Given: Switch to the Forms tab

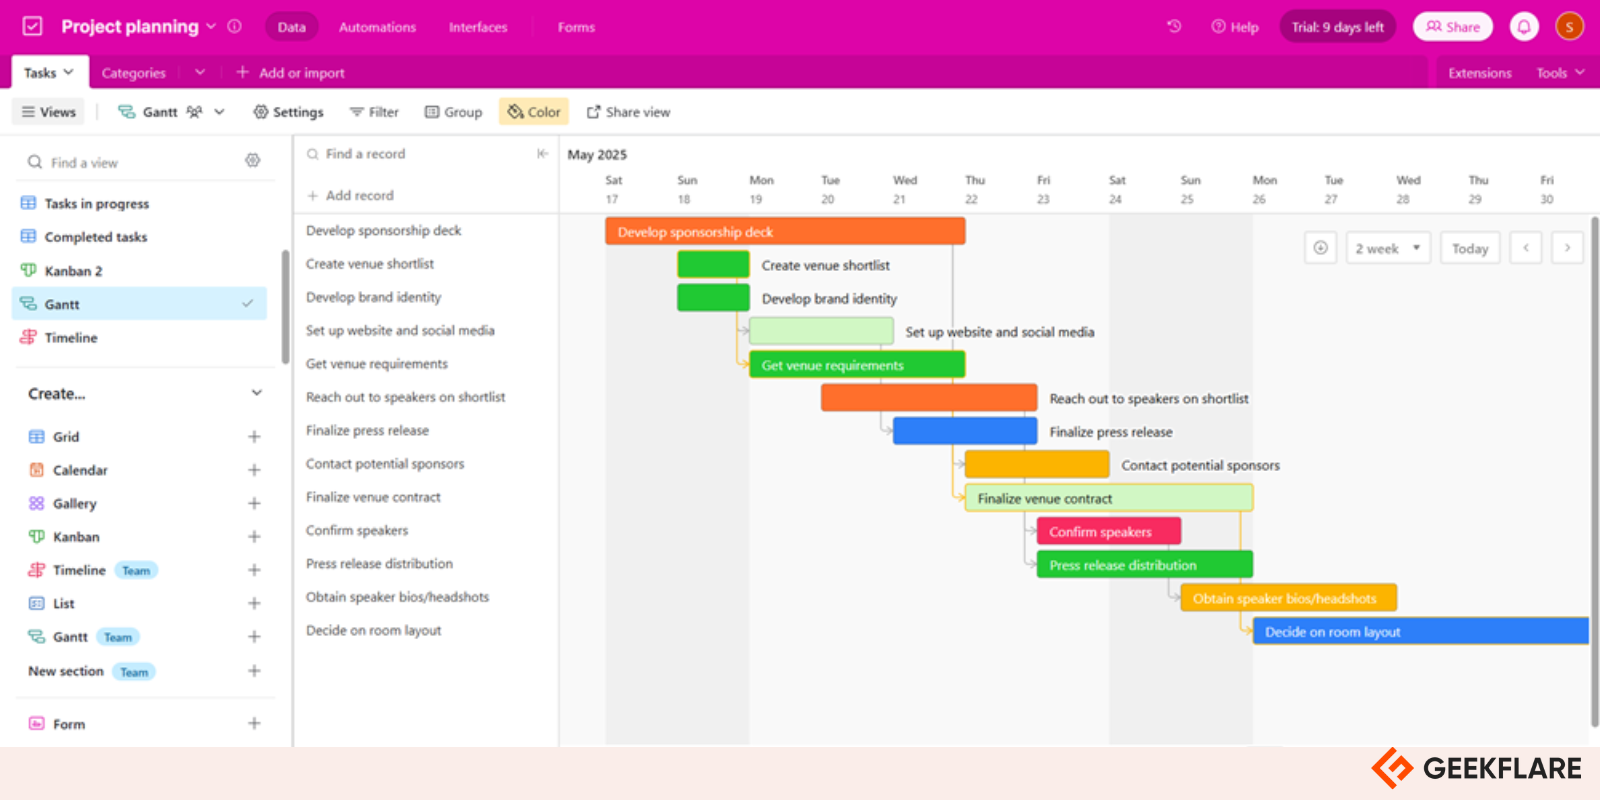Looking at the screenshot, I should pos(576,27).
